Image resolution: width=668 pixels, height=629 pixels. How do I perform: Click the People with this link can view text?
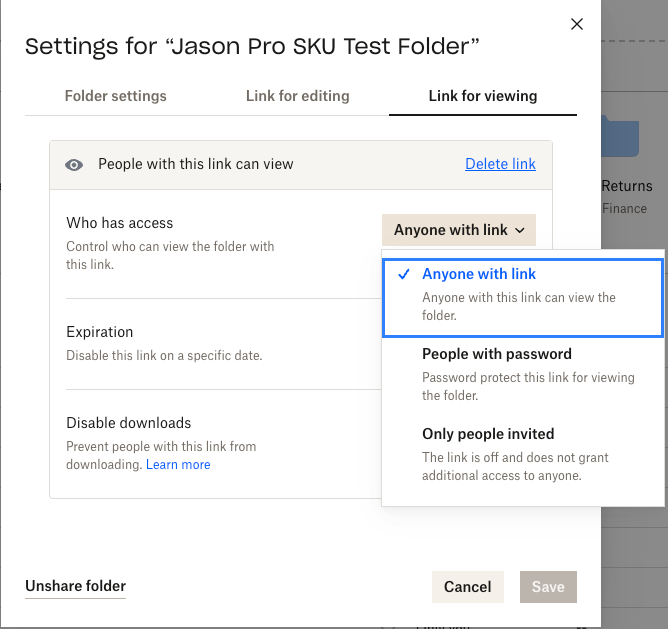click(196, 164)
